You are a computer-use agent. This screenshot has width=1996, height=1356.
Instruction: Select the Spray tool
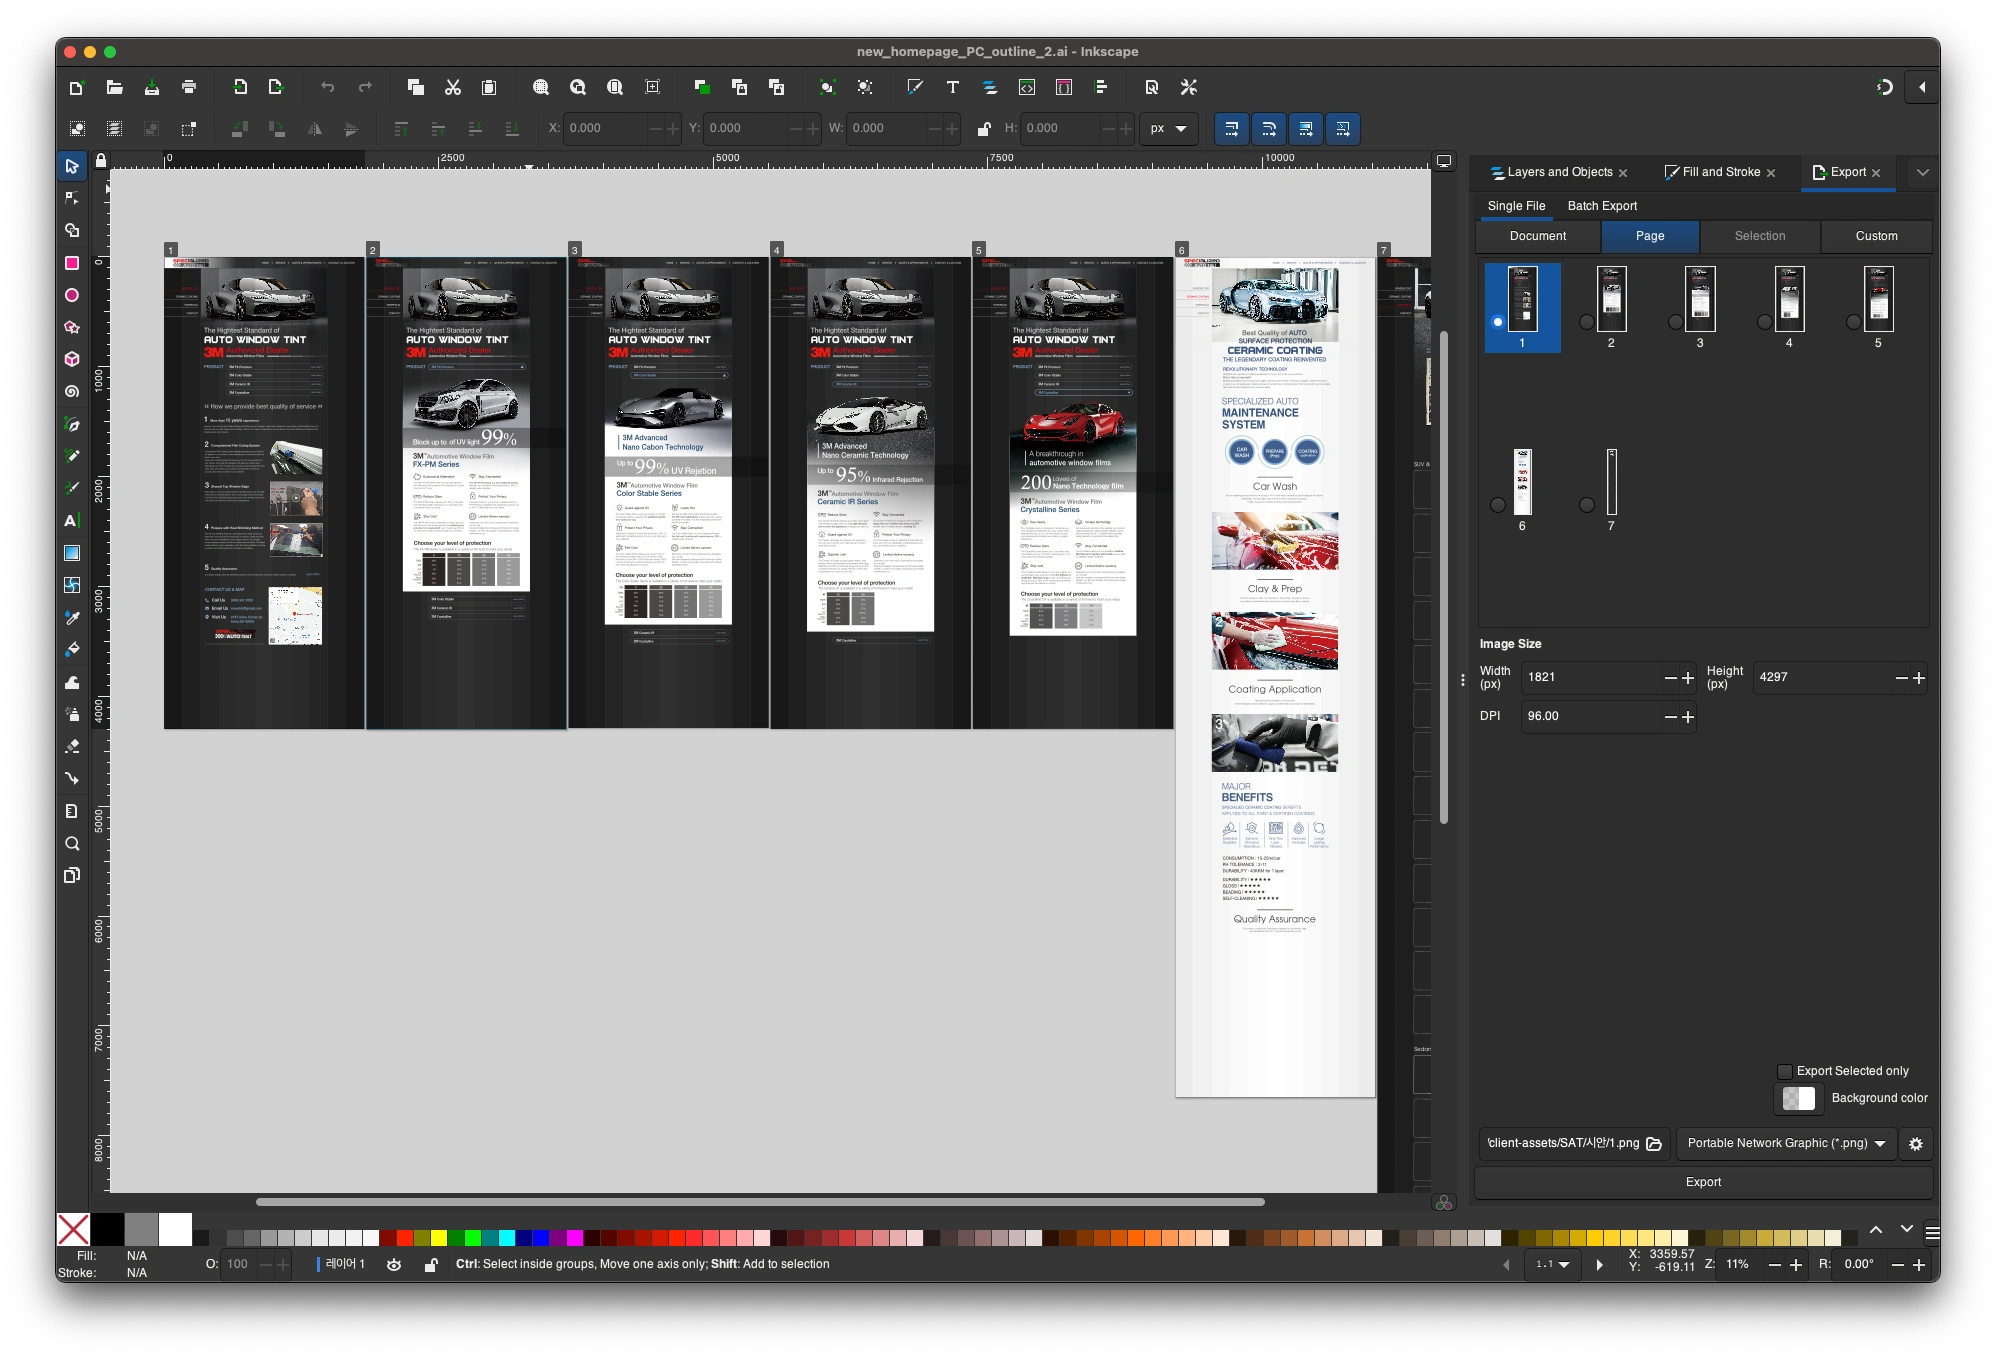click(x=72, y=714)
